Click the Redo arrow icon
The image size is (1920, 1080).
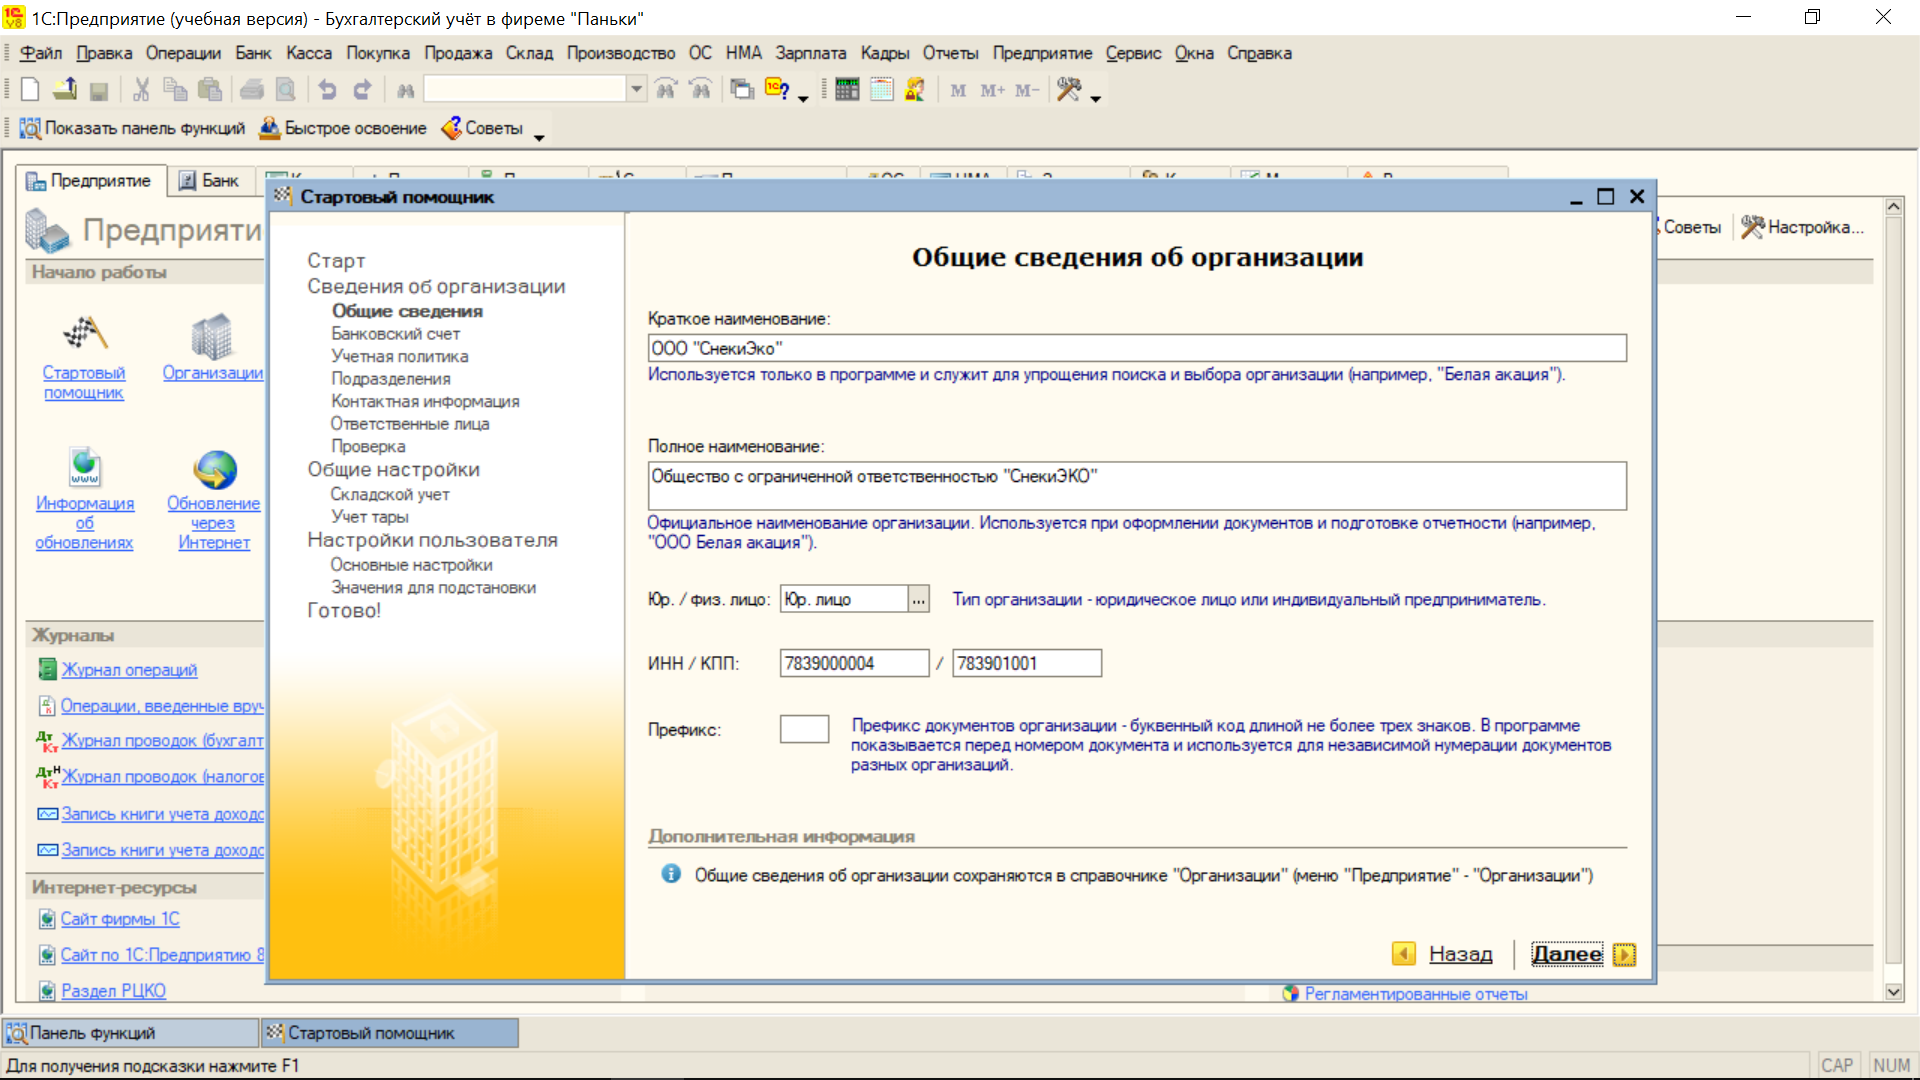click(x=362, y=90)
